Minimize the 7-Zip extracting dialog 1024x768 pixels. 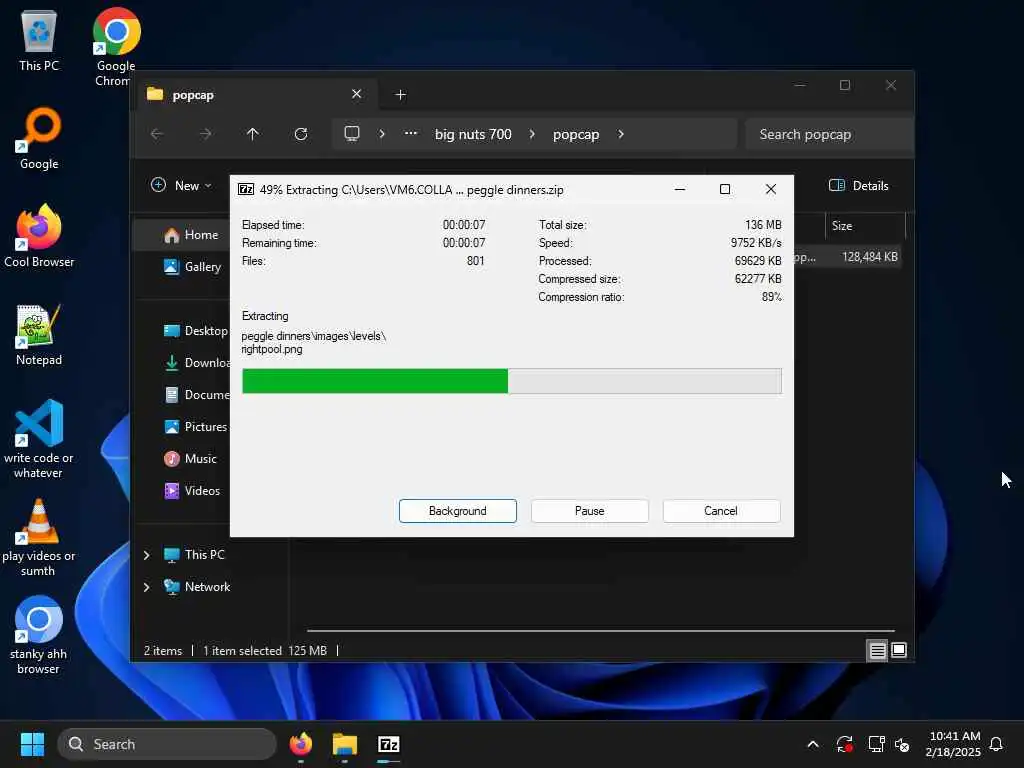tap(680, 189)
